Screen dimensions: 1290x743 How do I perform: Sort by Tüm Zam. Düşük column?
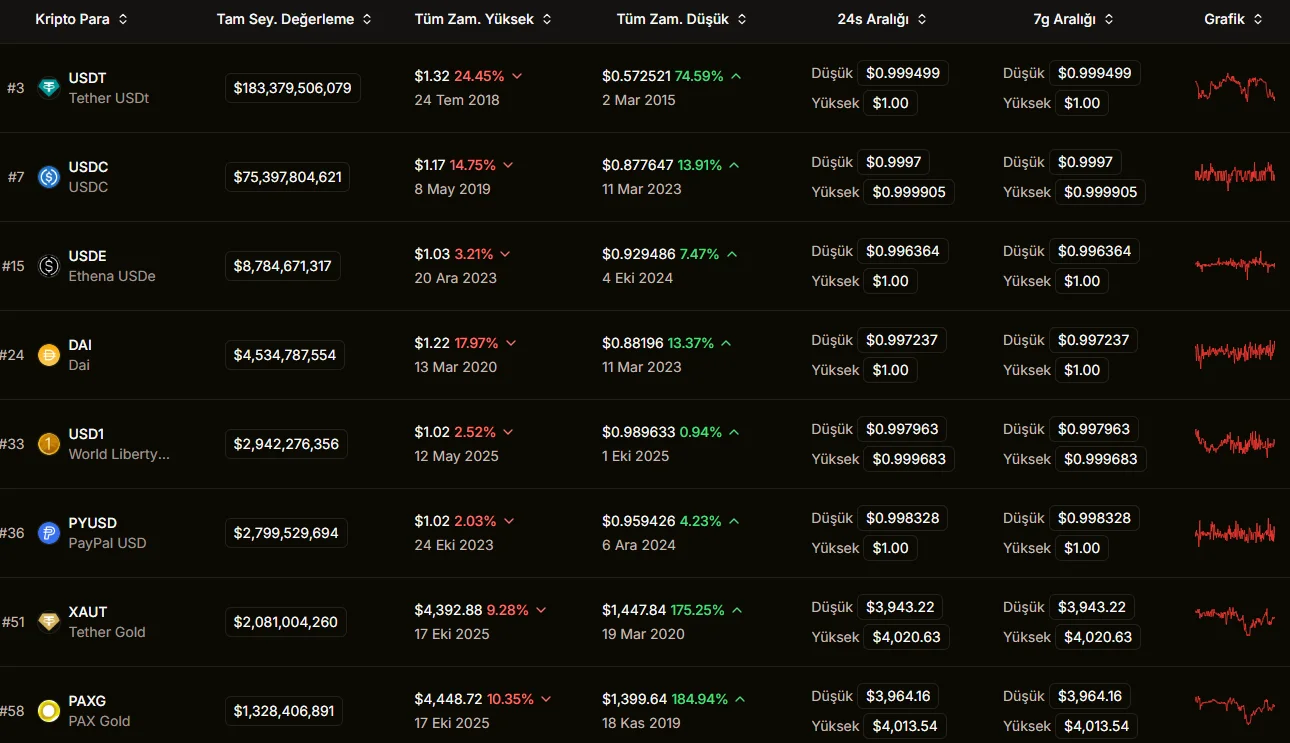(x=679, y=19)
